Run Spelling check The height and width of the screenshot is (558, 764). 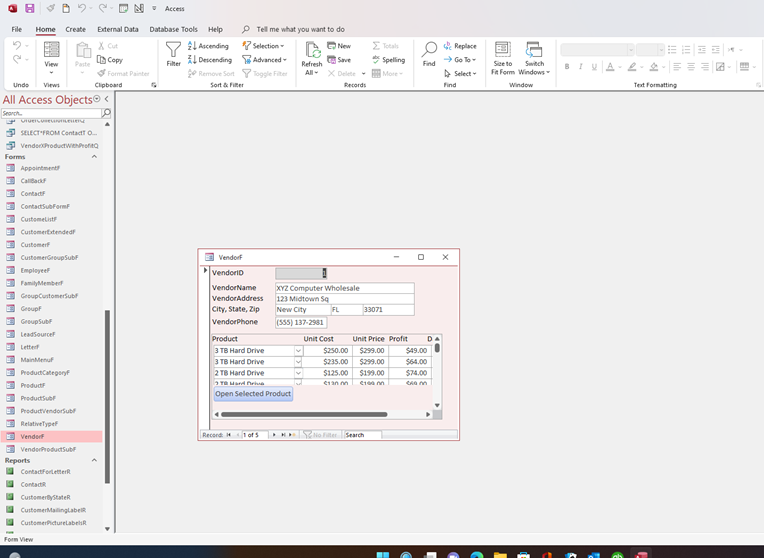(388, 60)
